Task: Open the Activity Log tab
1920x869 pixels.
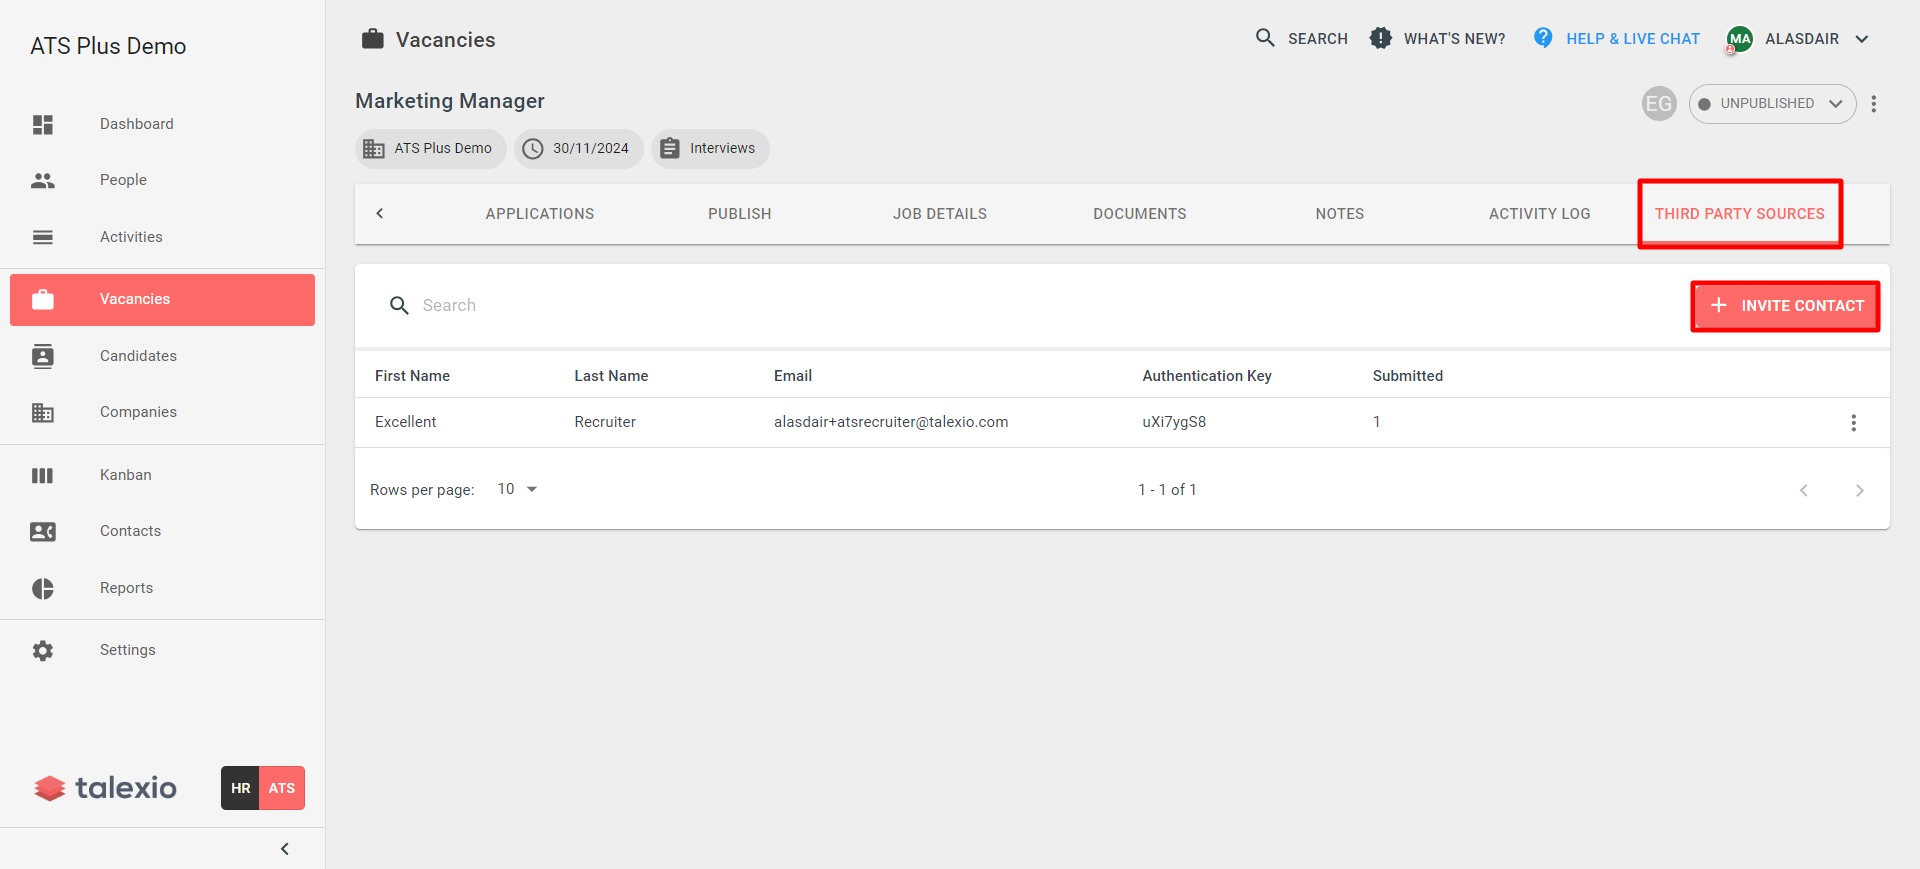Action: [x=1540, y=214]
